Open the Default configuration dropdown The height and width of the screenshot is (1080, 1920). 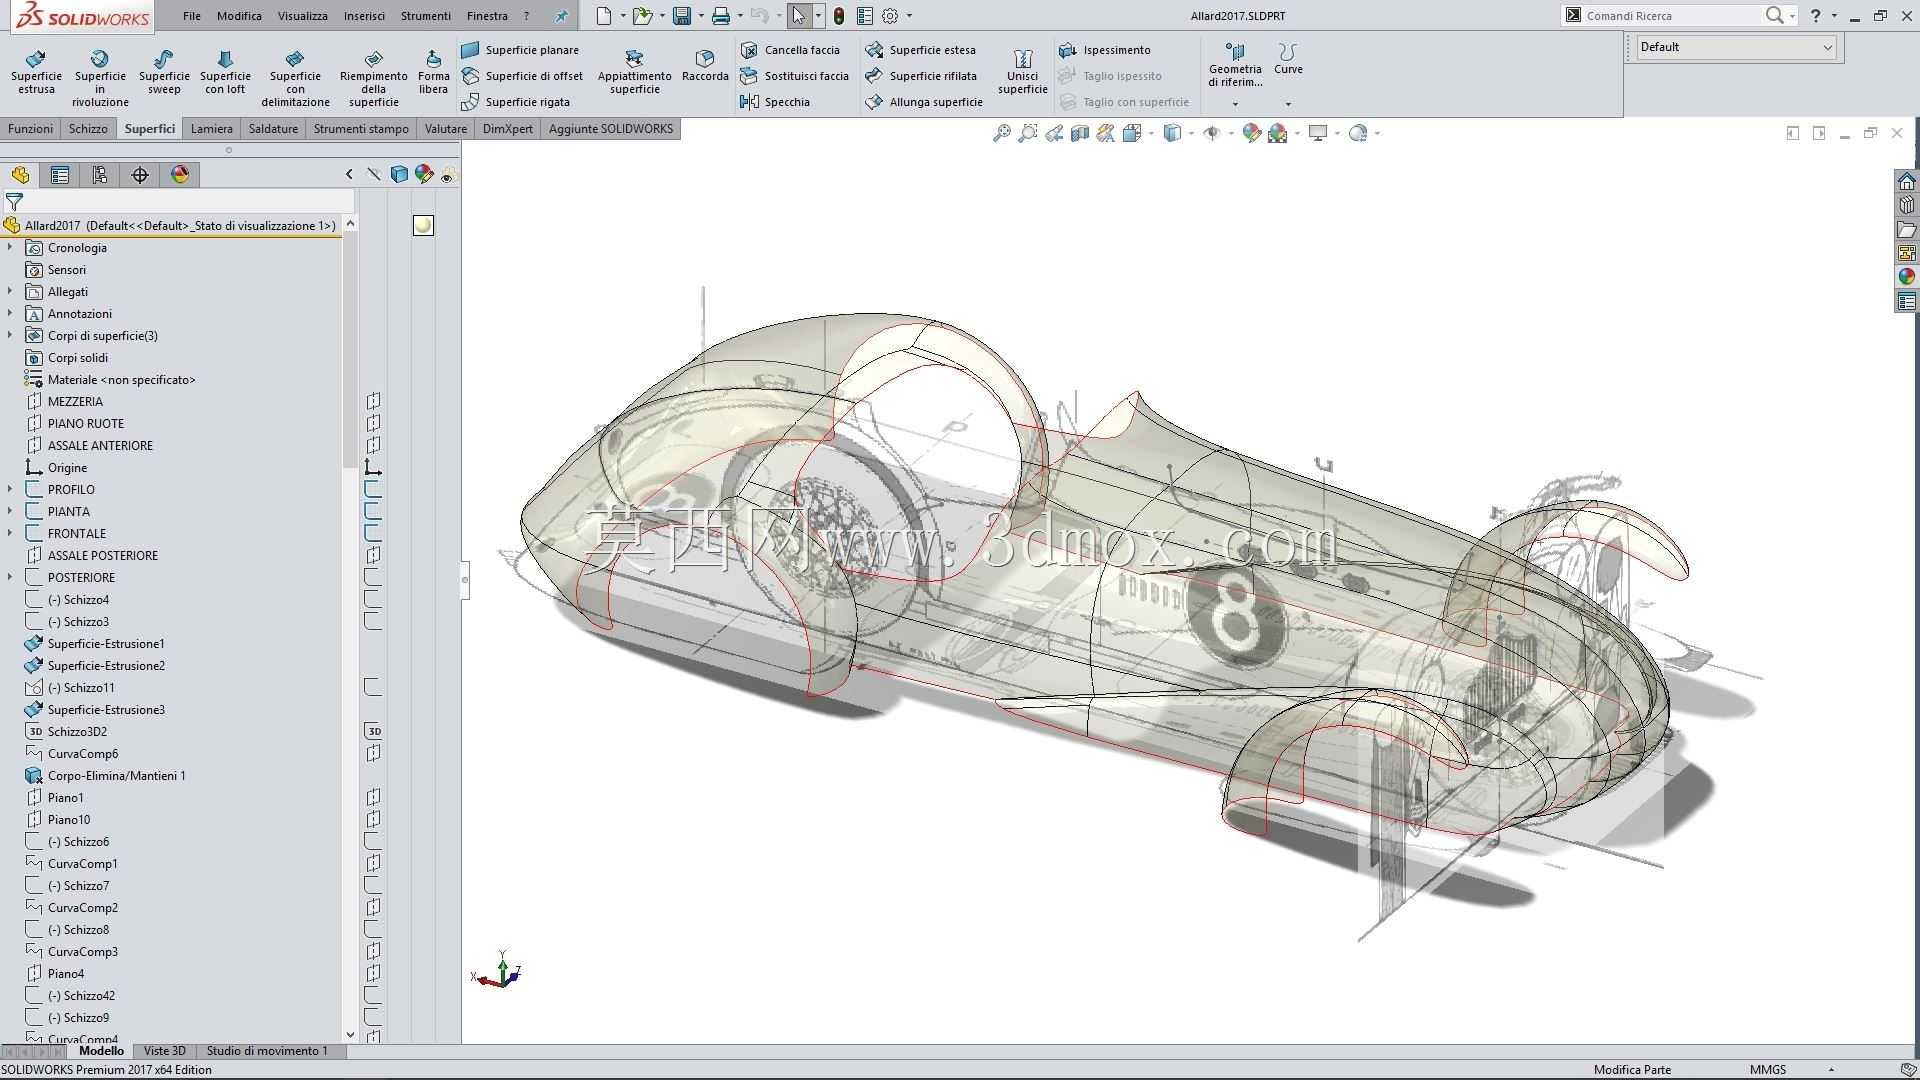pos(1736,47)
